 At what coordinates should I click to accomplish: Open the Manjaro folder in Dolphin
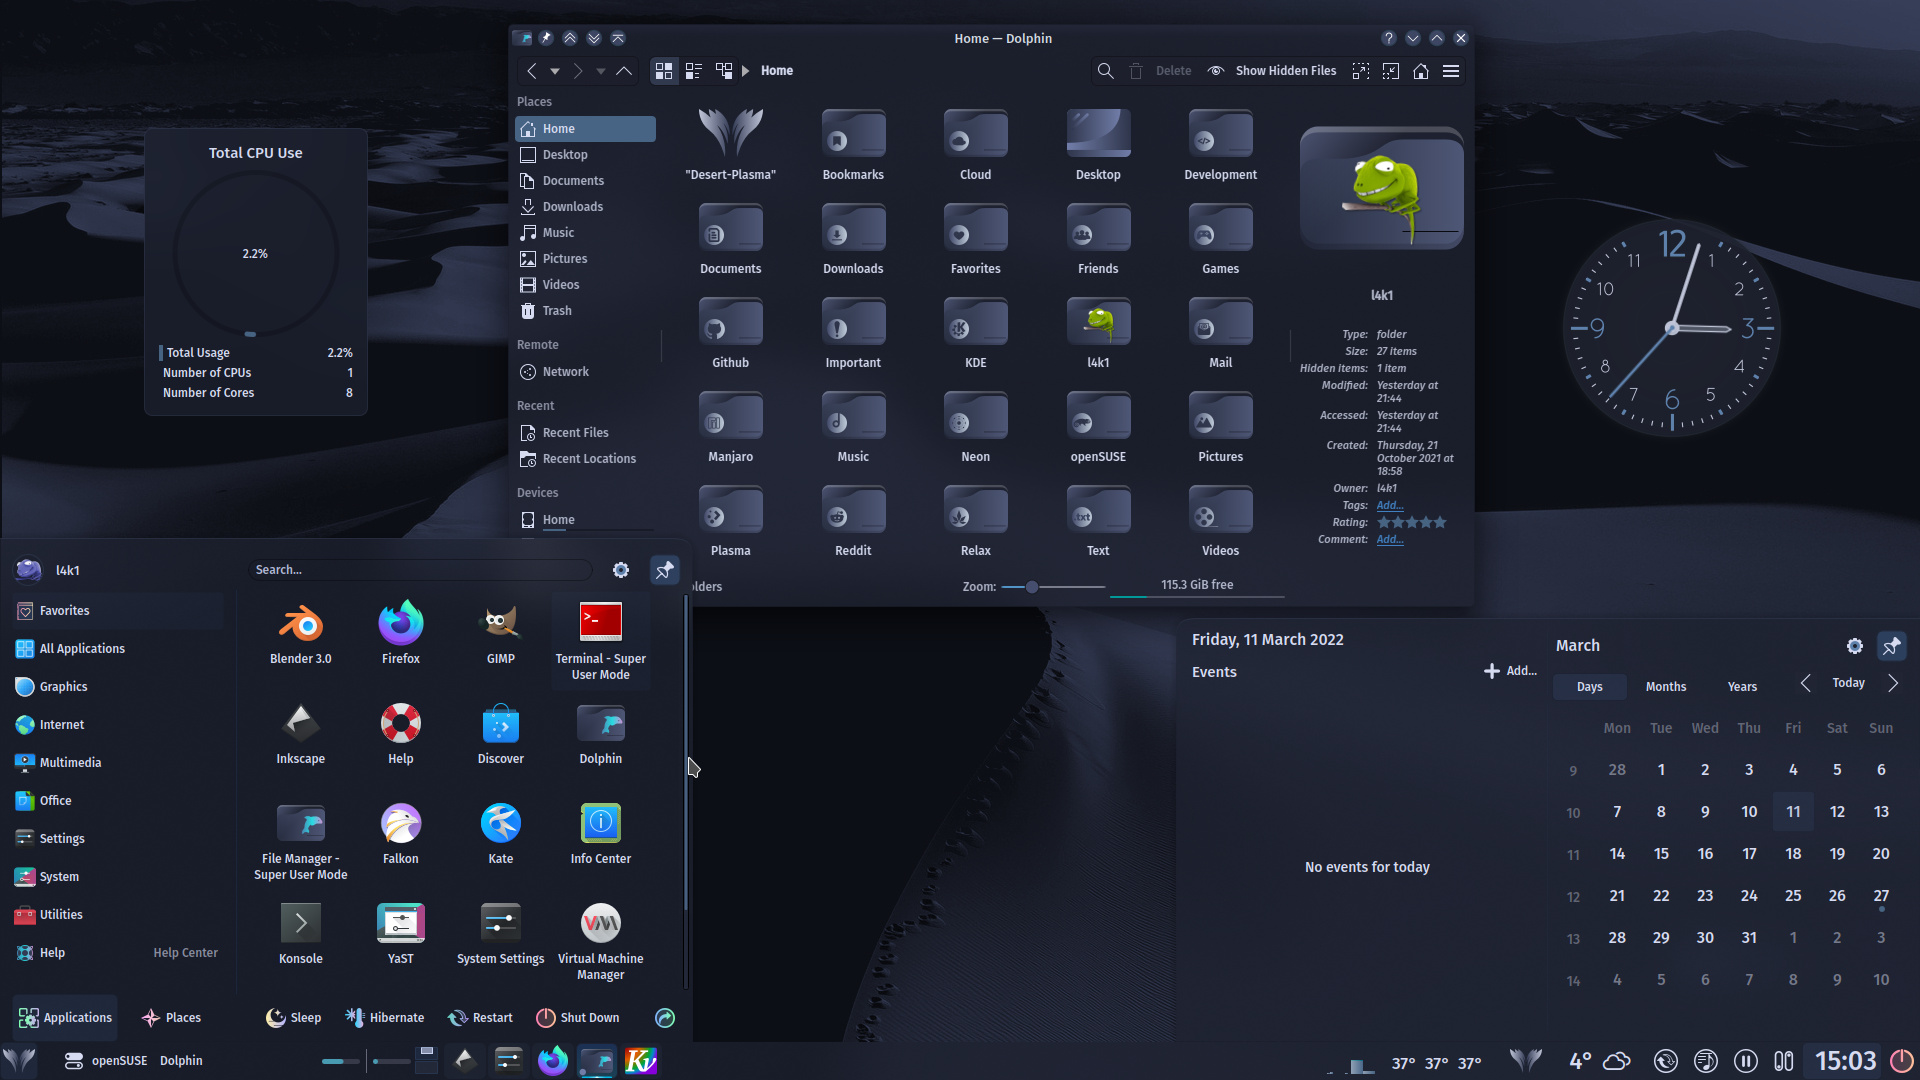coord(730,429)
